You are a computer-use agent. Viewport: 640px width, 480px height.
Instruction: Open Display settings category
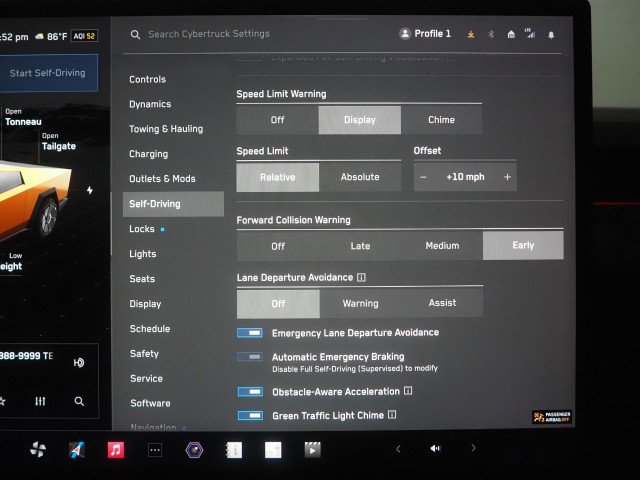(145, 304)
